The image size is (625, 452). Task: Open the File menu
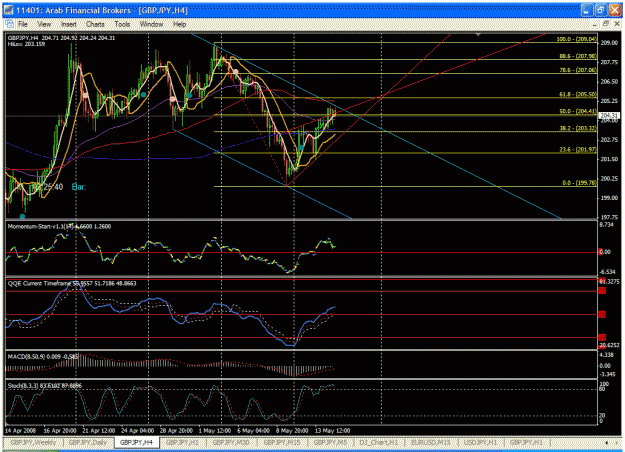[x=23, y=24]
